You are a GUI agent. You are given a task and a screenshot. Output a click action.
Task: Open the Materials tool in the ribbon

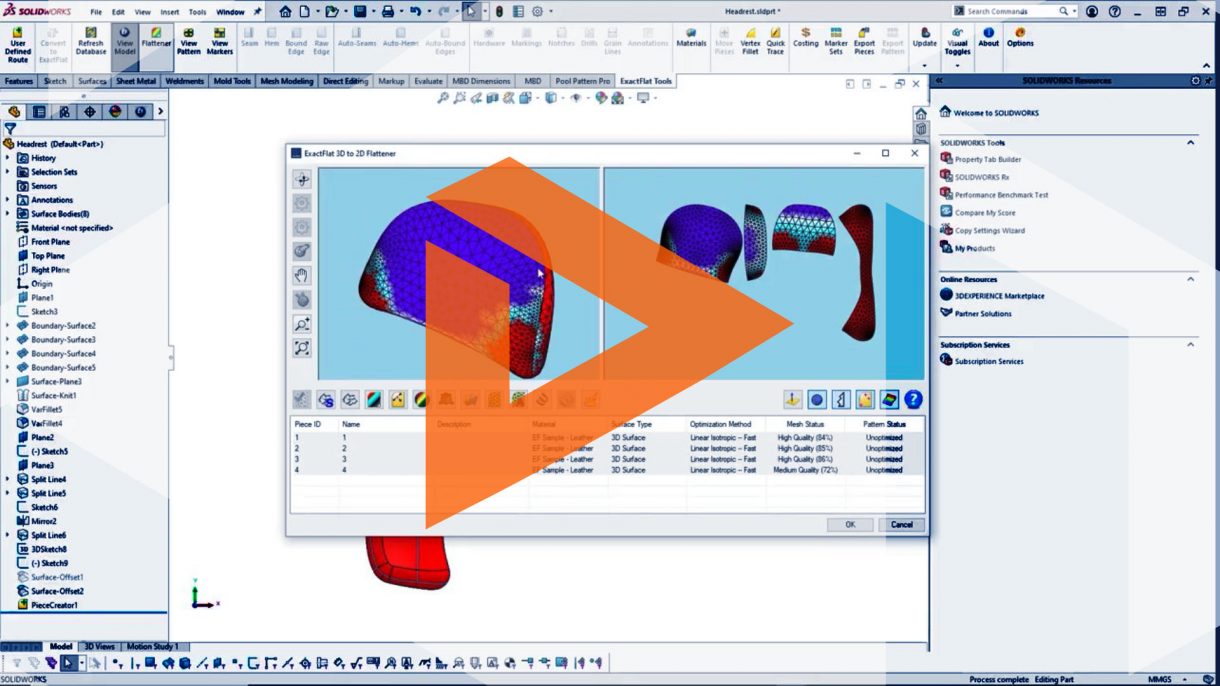[x=691, y=38]
